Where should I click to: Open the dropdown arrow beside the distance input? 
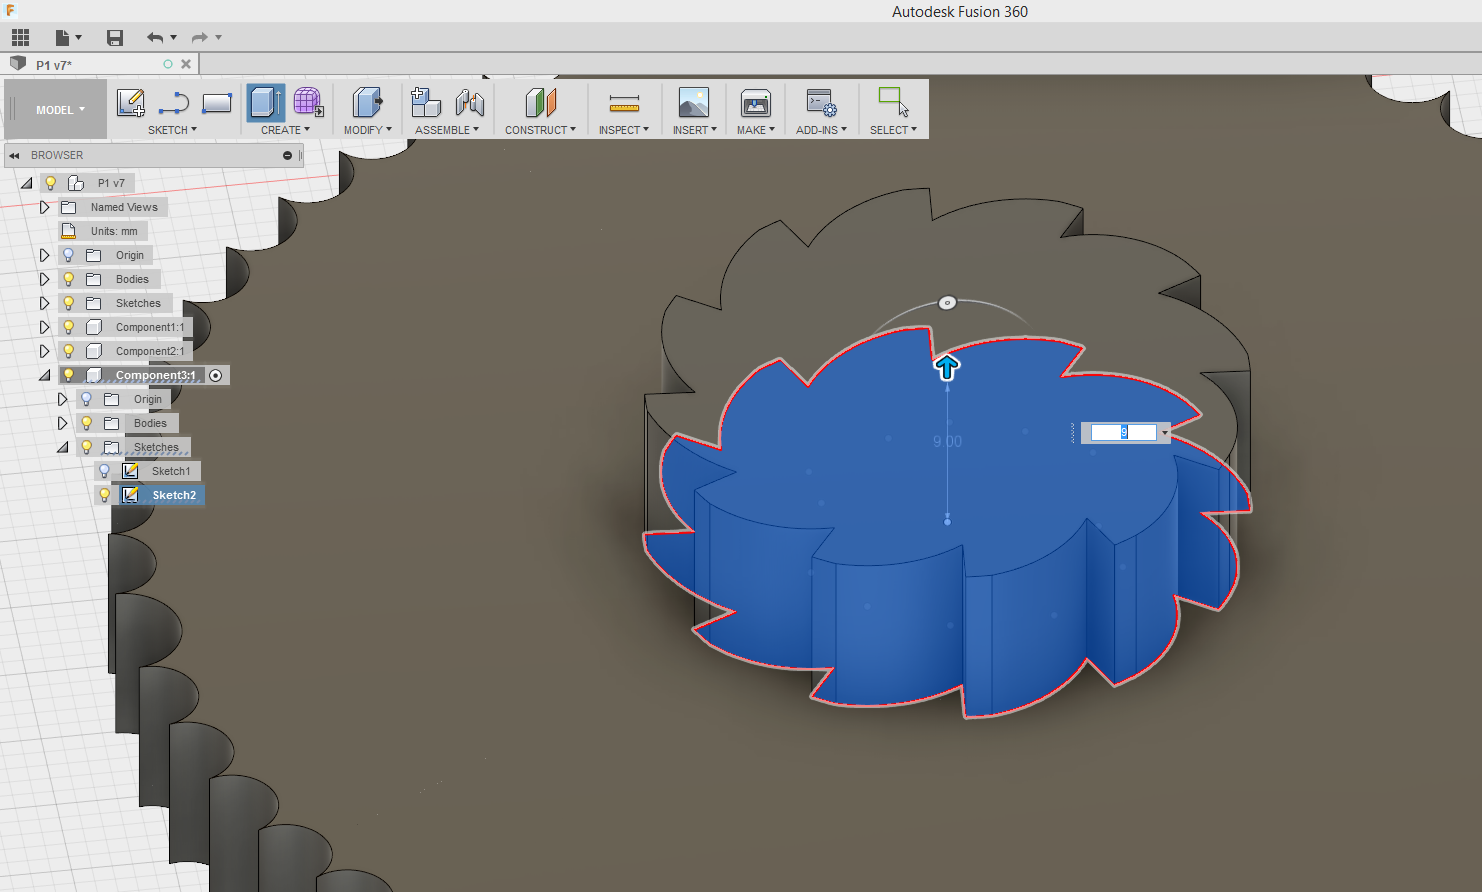click(1165, 433)
